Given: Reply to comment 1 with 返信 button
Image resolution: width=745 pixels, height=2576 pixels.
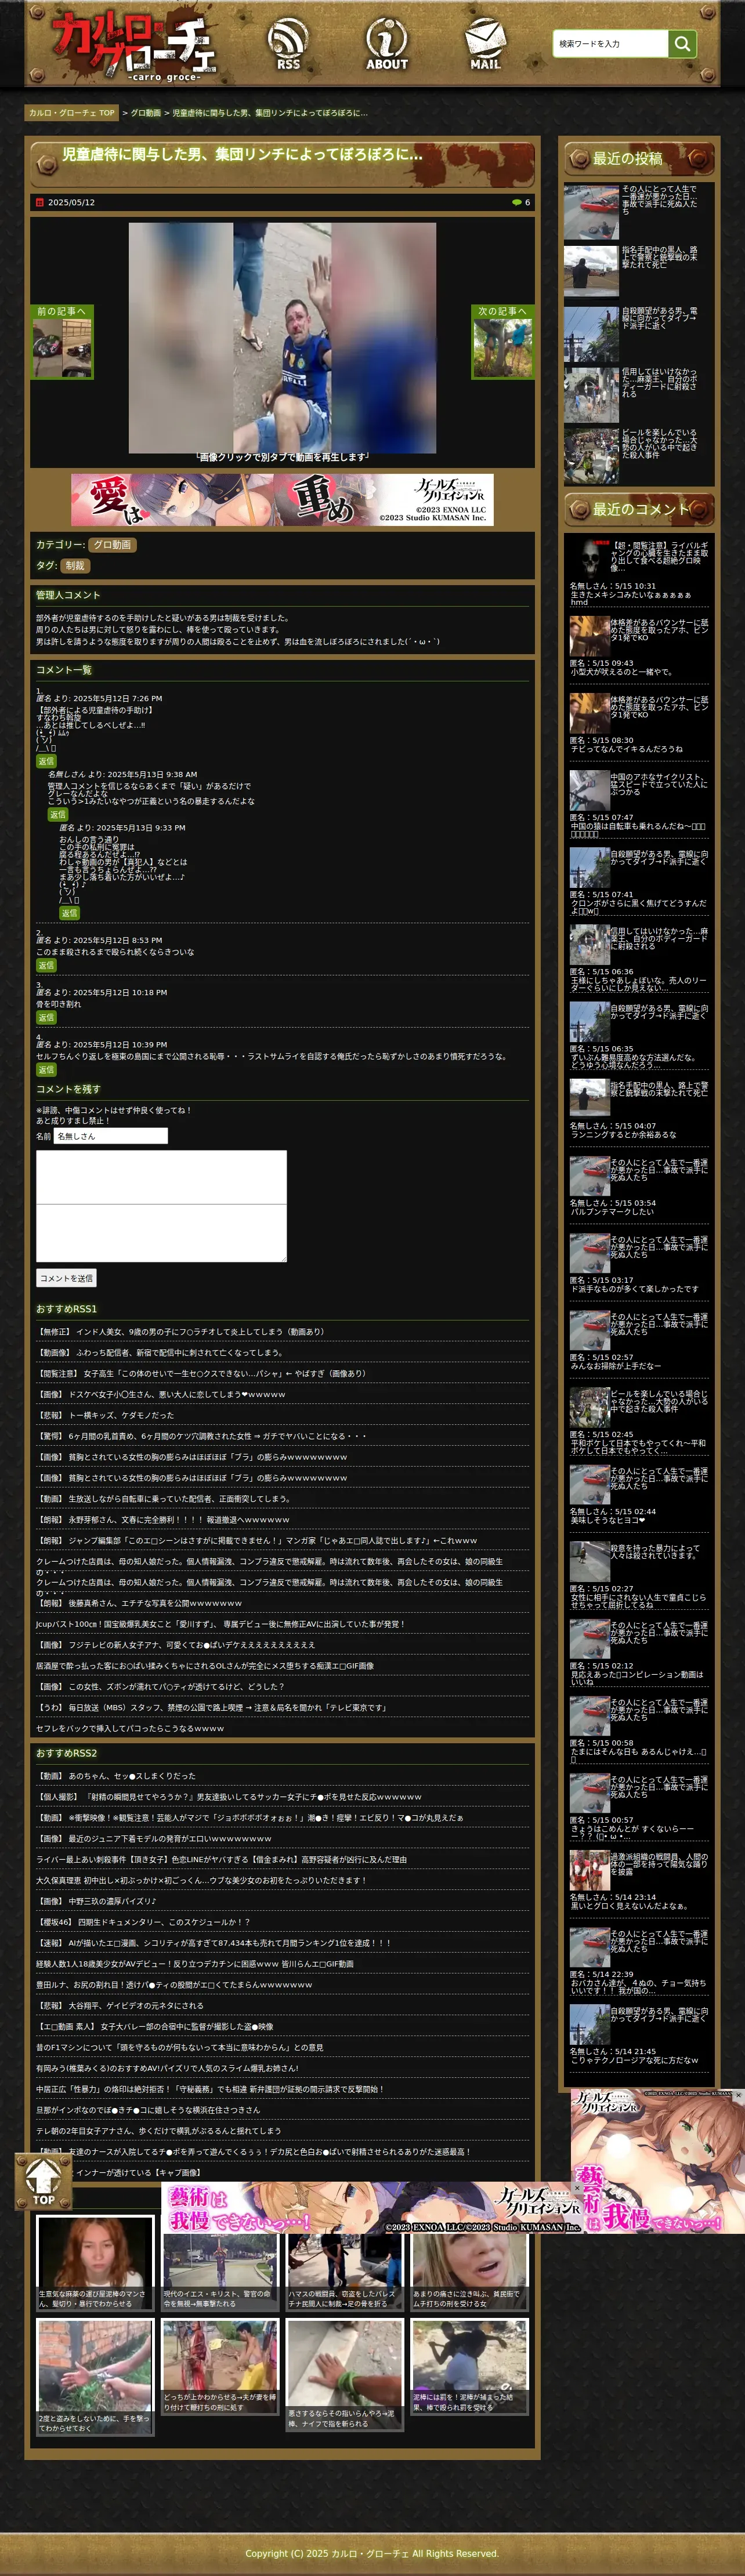Looking at the screenshot, I should (x=46, y=762).
